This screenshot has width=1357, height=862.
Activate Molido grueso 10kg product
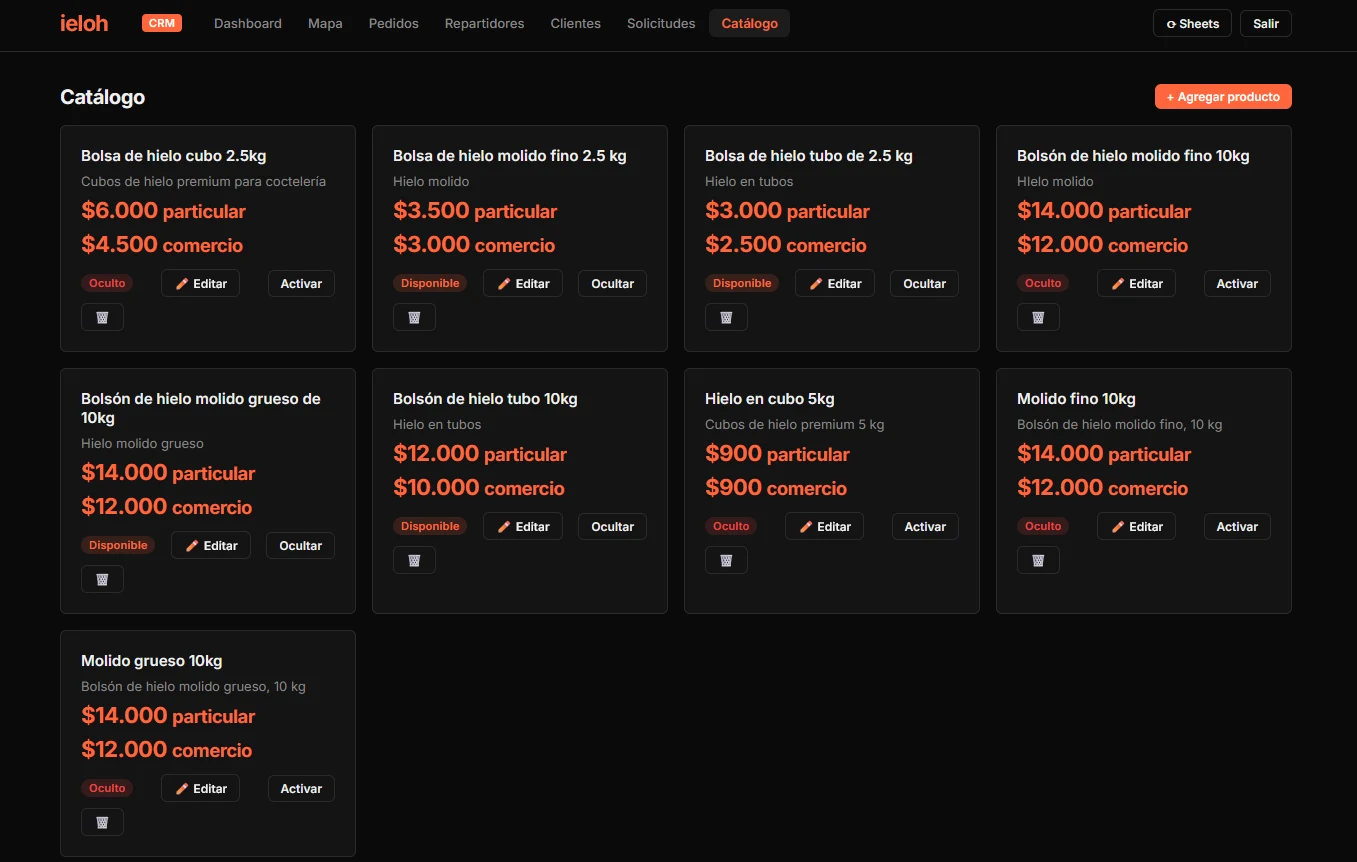click(x=301, y=788)
